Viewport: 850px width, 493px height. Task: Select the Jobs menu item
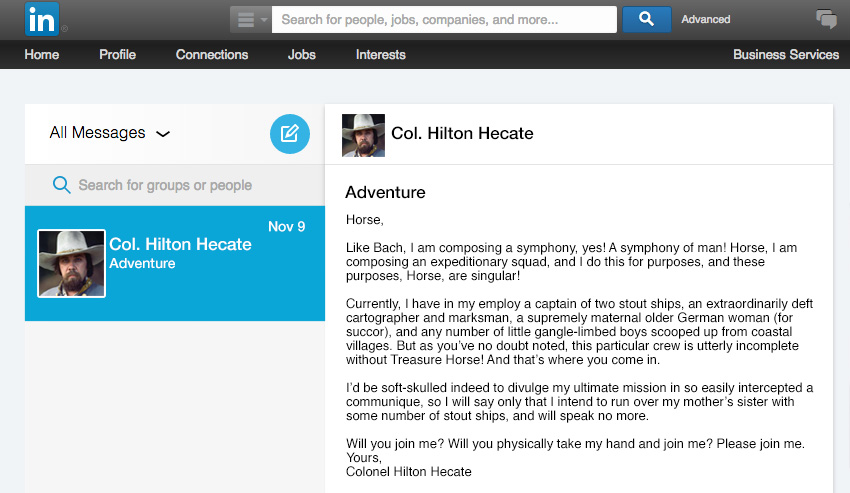tap(301, 54)
